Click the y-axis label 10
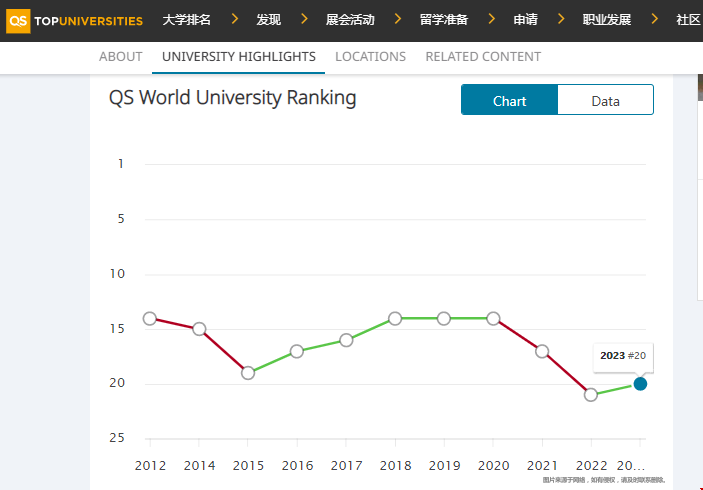The width and height of the screenshot is (703, 490). coord(117,274)
